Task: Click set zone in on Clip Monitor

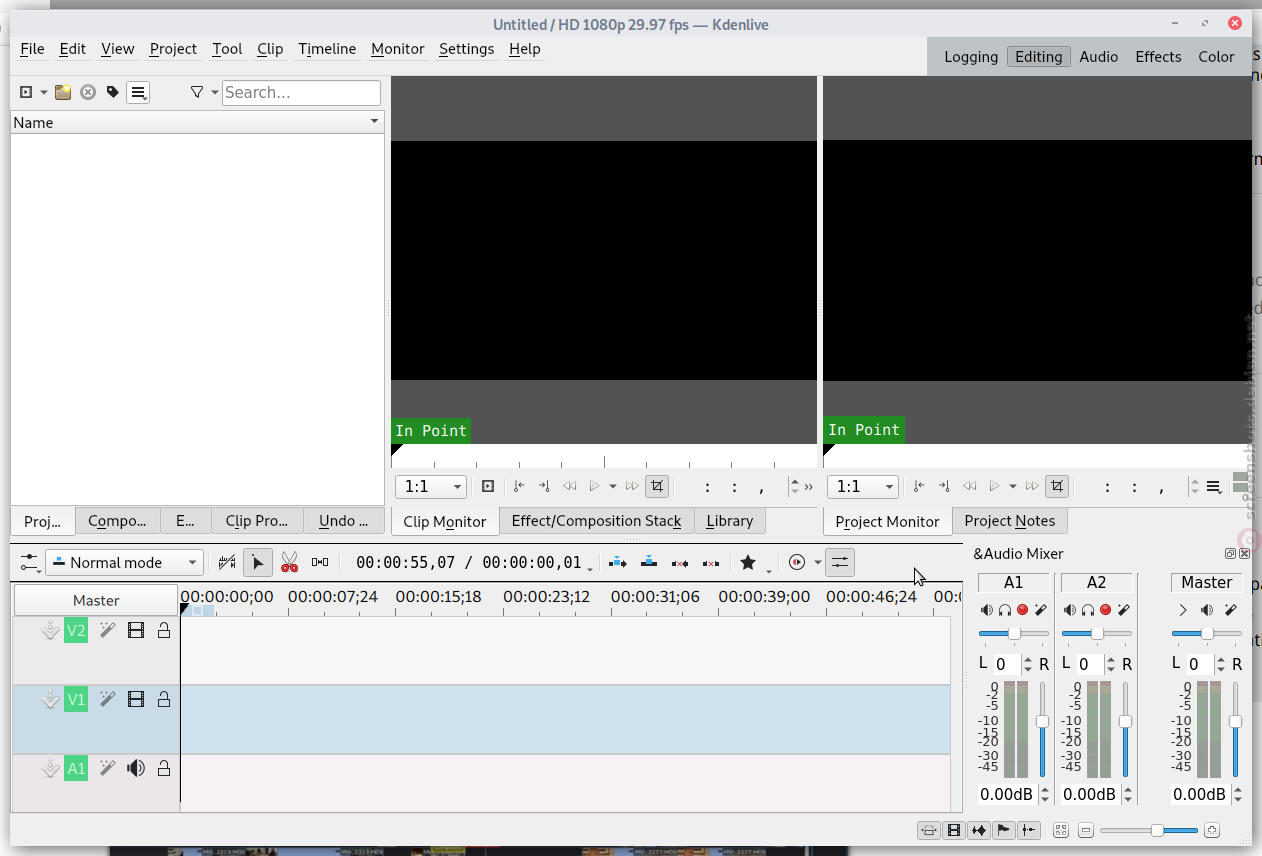Action: (x=518, y=486)
